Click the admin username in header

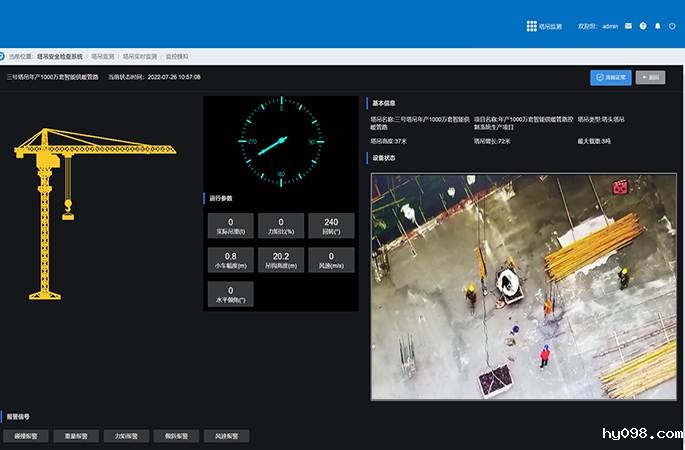(610, 26)
